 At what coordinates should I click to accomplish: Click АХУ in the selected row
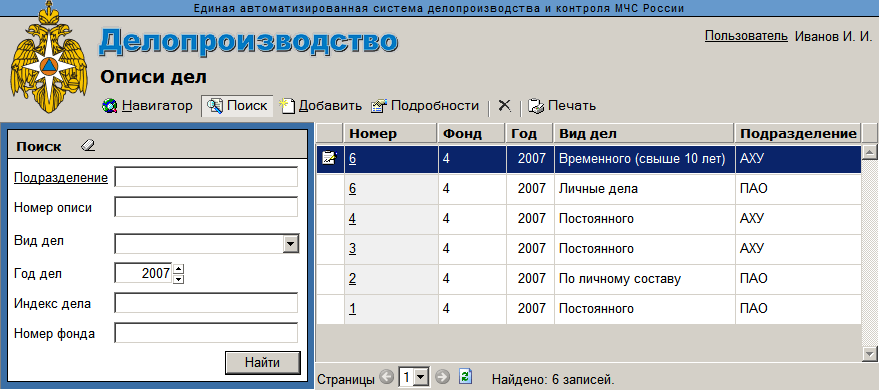pos(752,159)
